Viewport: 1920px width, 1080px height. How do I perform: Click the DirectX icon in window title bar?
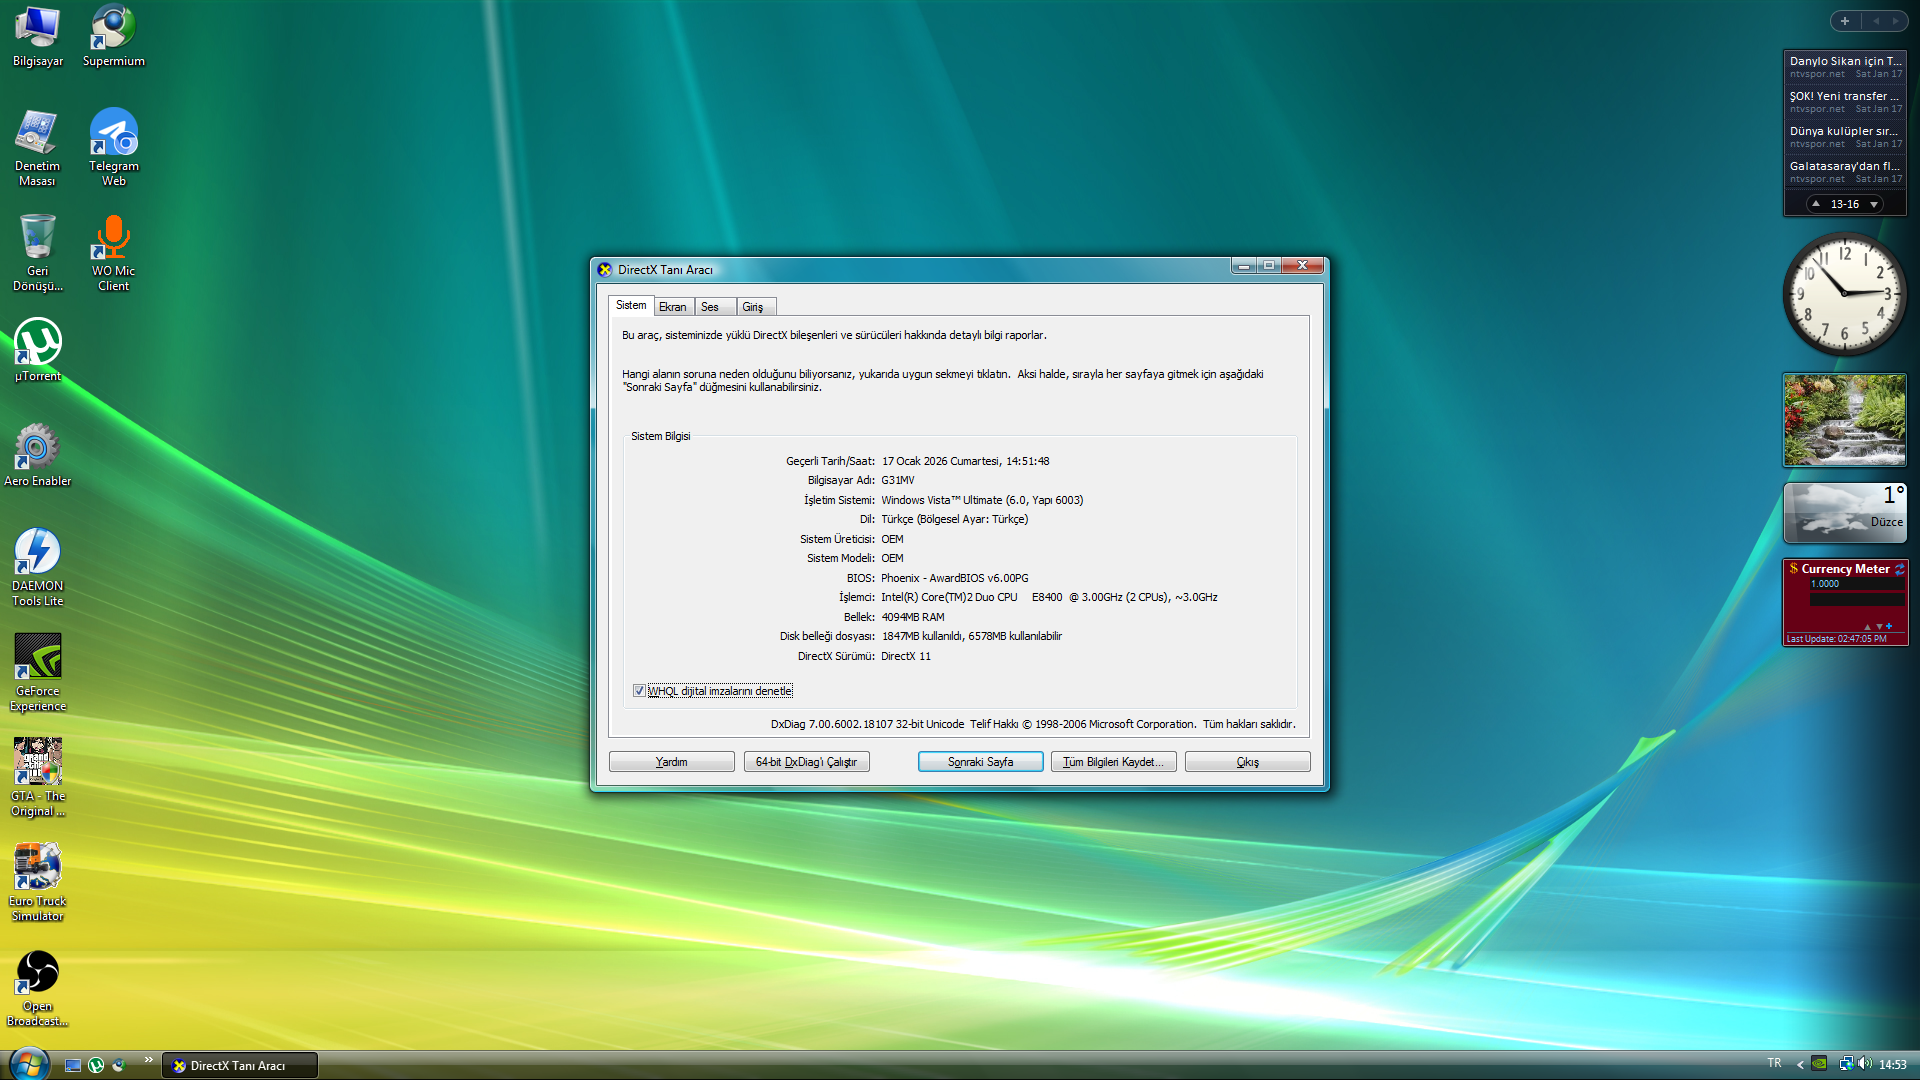tap(605, 270)
